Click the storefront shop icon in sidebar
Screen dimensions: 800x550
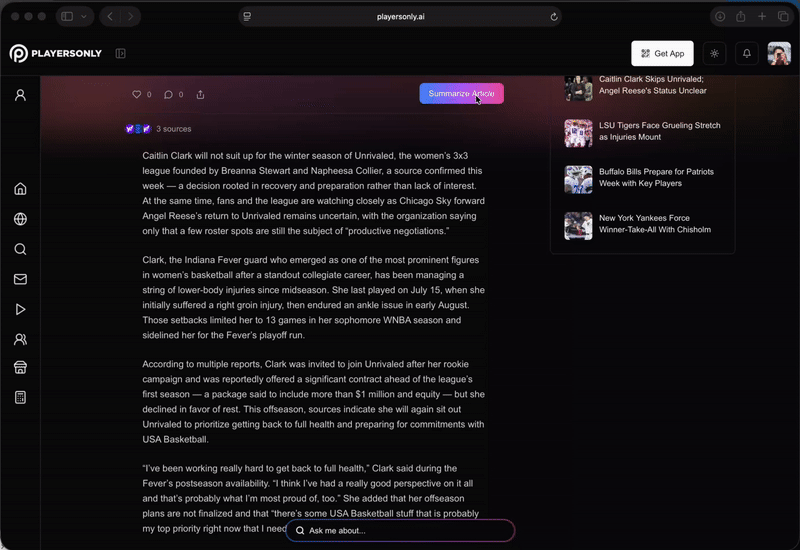(20, 368)
